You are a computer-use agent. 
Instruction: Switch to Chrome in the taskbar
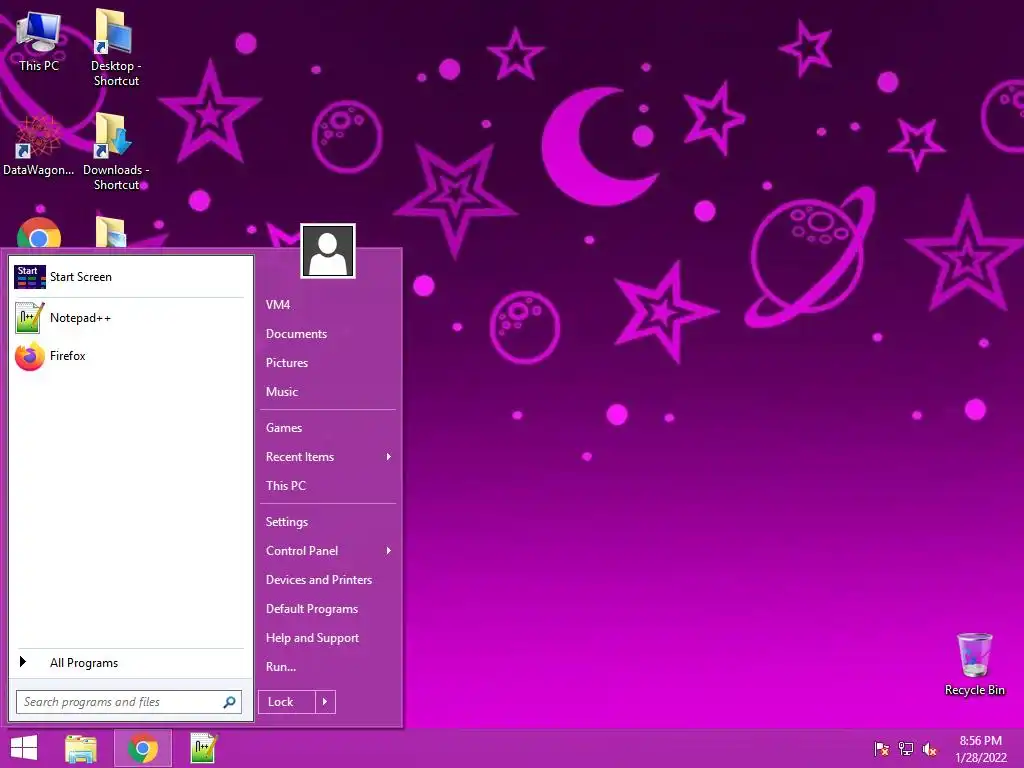pos(143,748)
